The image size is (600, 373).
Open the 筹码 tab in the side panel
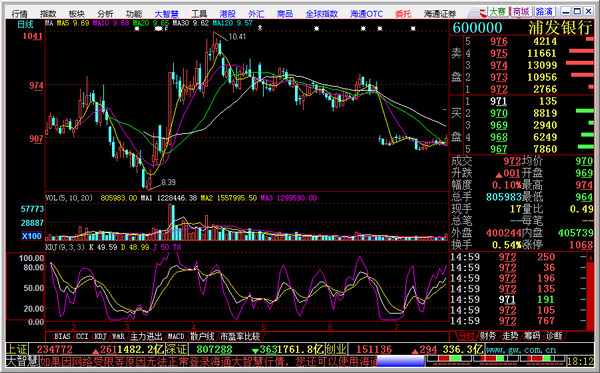click(532, 336)
